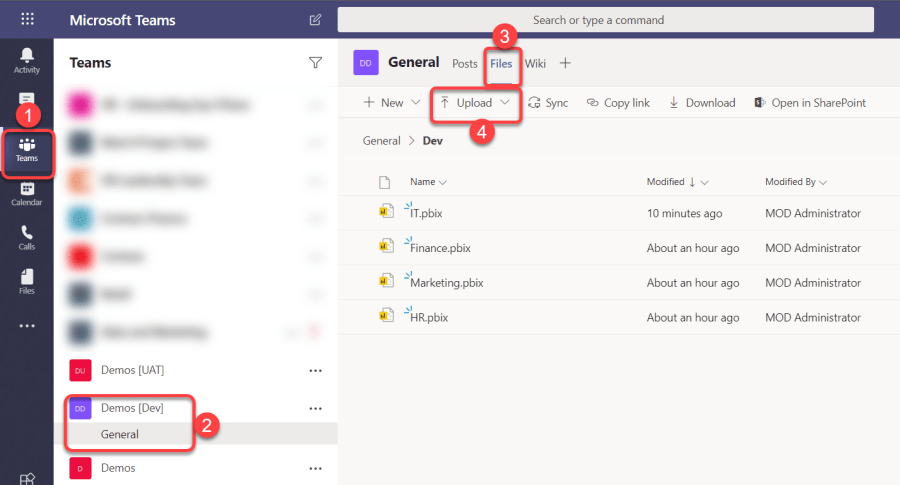The image size is (900, 485).
Task: Open the Activity bell icon
Action: pos(26,61)
